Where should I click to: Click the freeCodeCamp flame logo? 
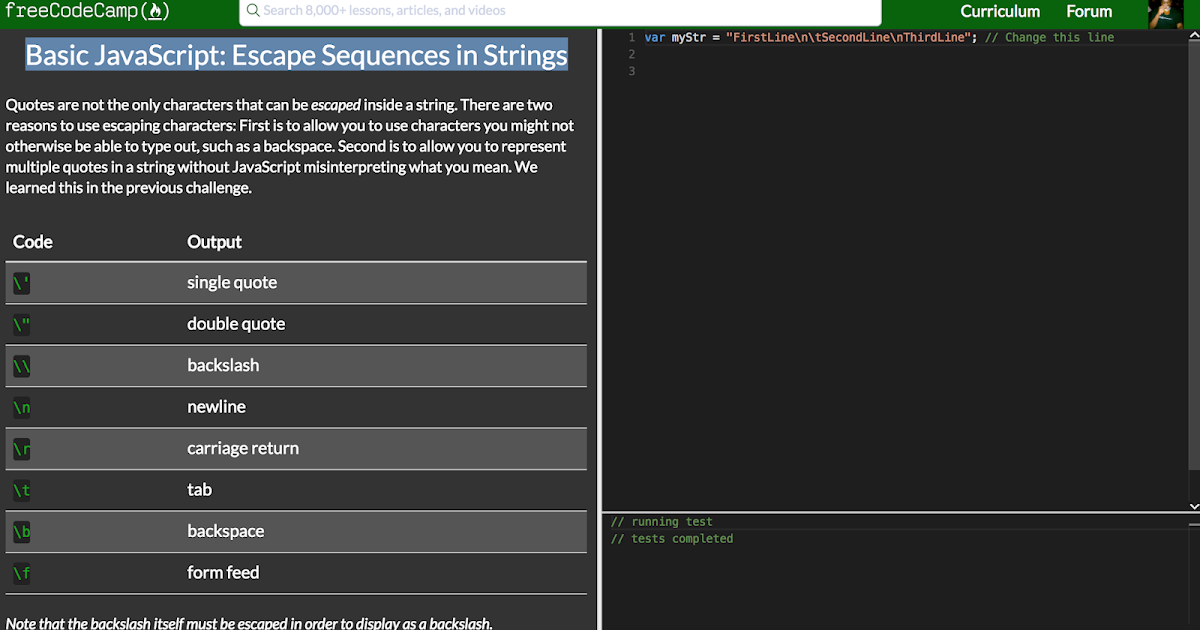153,12
